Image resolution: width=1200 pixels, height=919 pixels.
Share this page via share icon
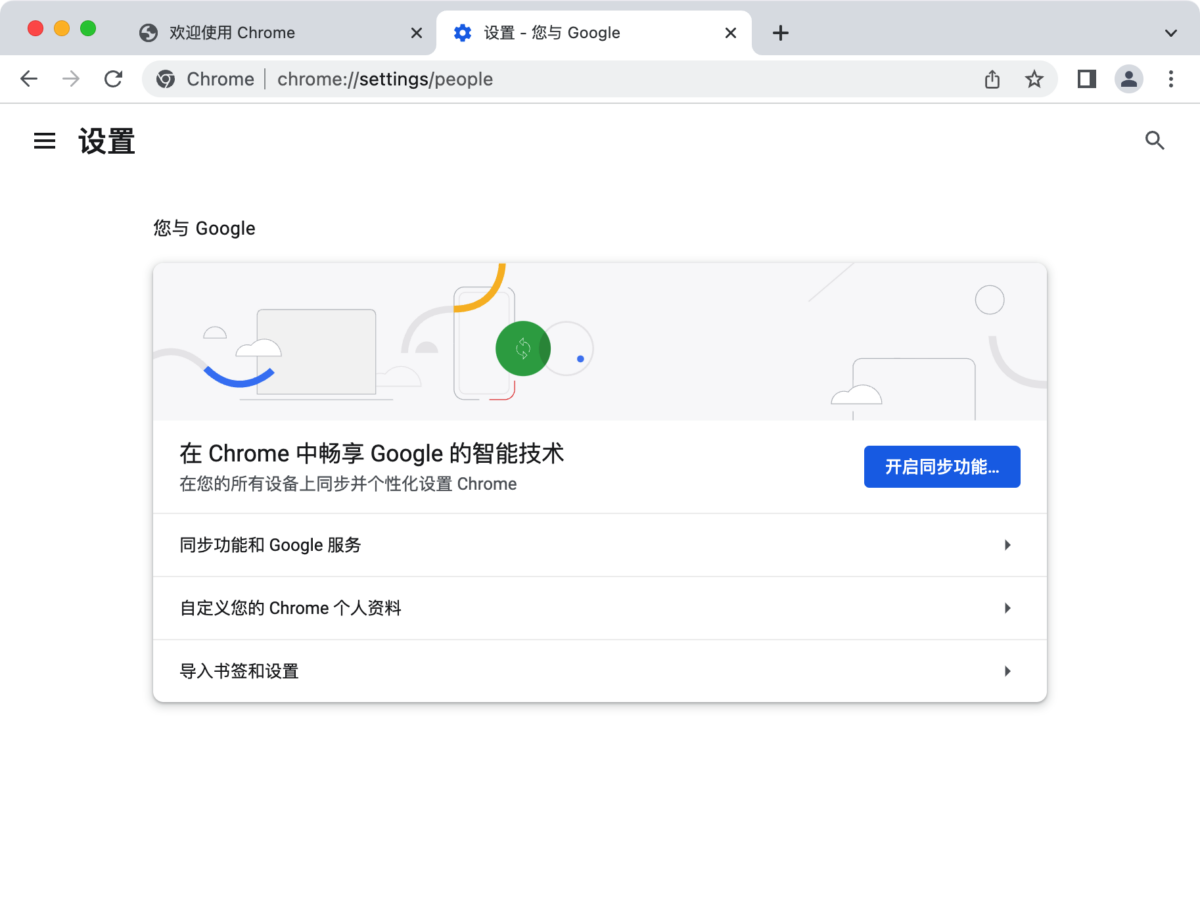(992, 79)
